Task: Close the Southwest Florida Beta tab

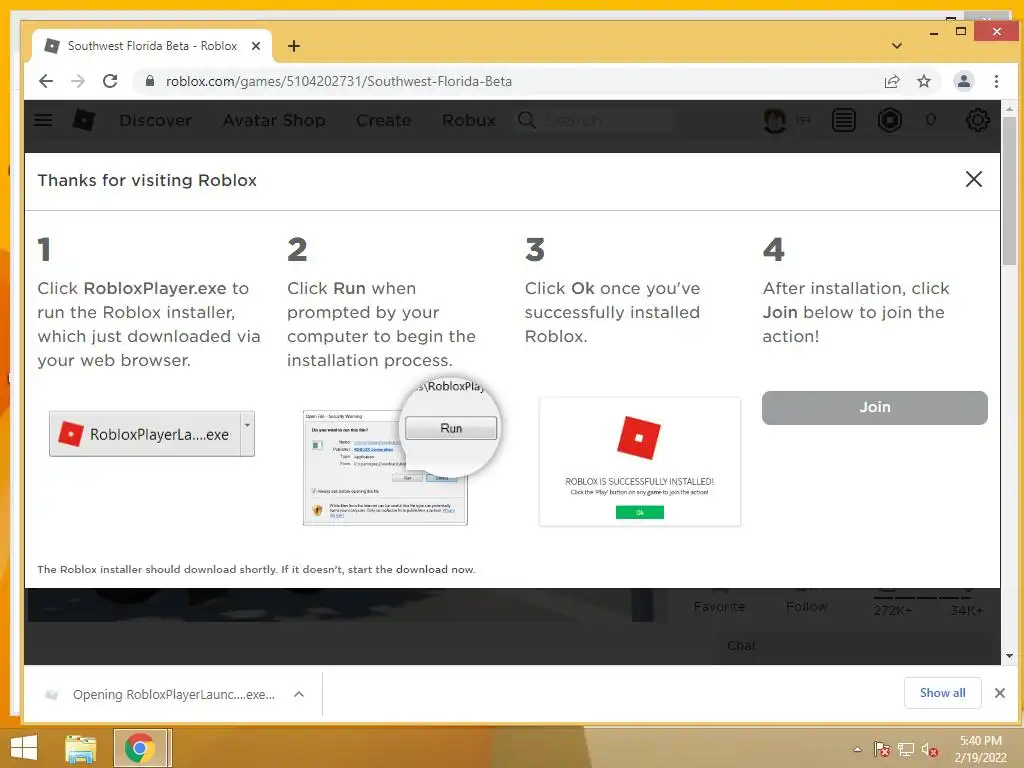Action: pos(256,46)
